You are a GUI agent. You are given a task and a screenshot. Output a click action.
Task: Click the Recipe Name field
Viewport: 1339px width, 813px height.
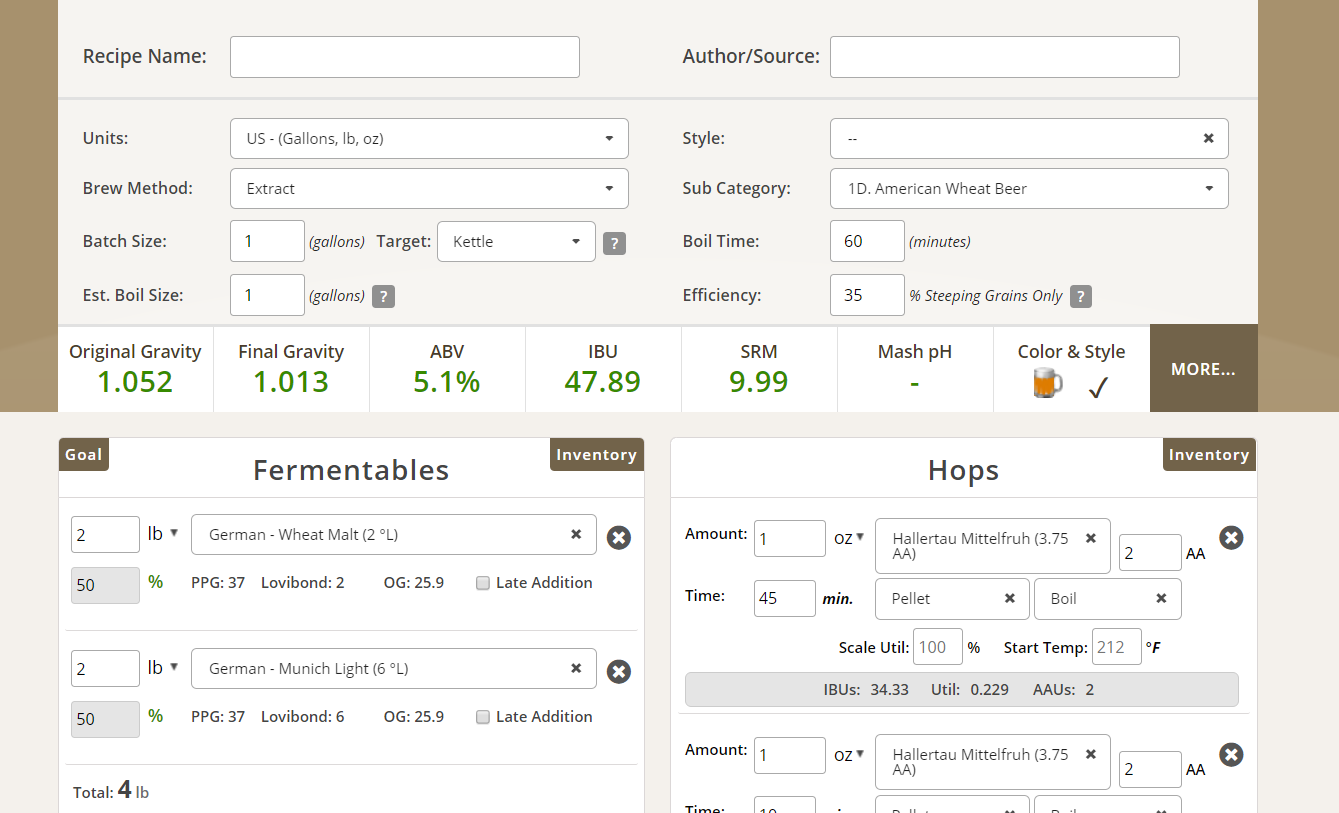click(x=405, y=57)
